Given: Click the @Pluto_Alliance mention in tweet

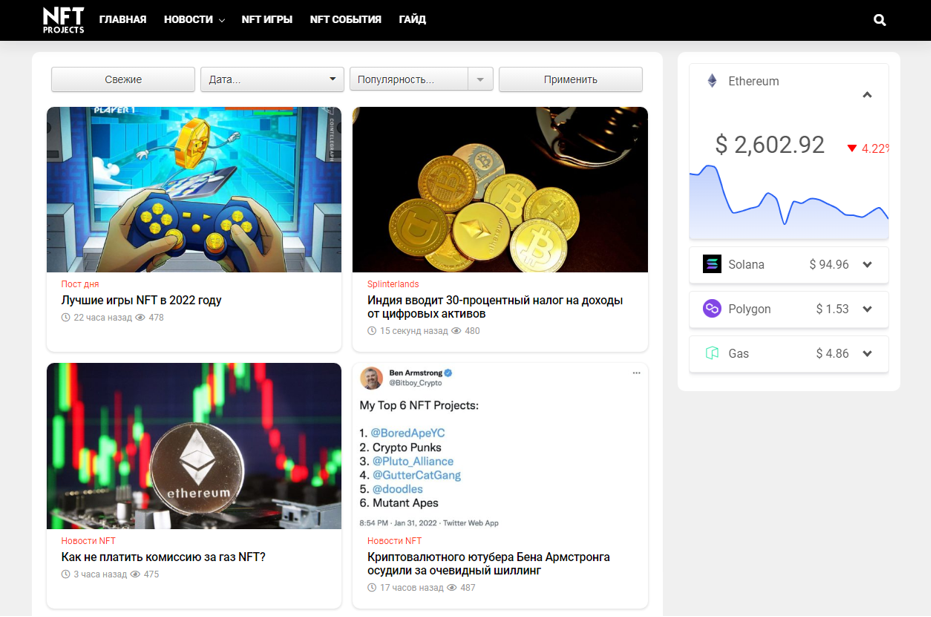Looking at the screenshot, I should tap(413, 461).
